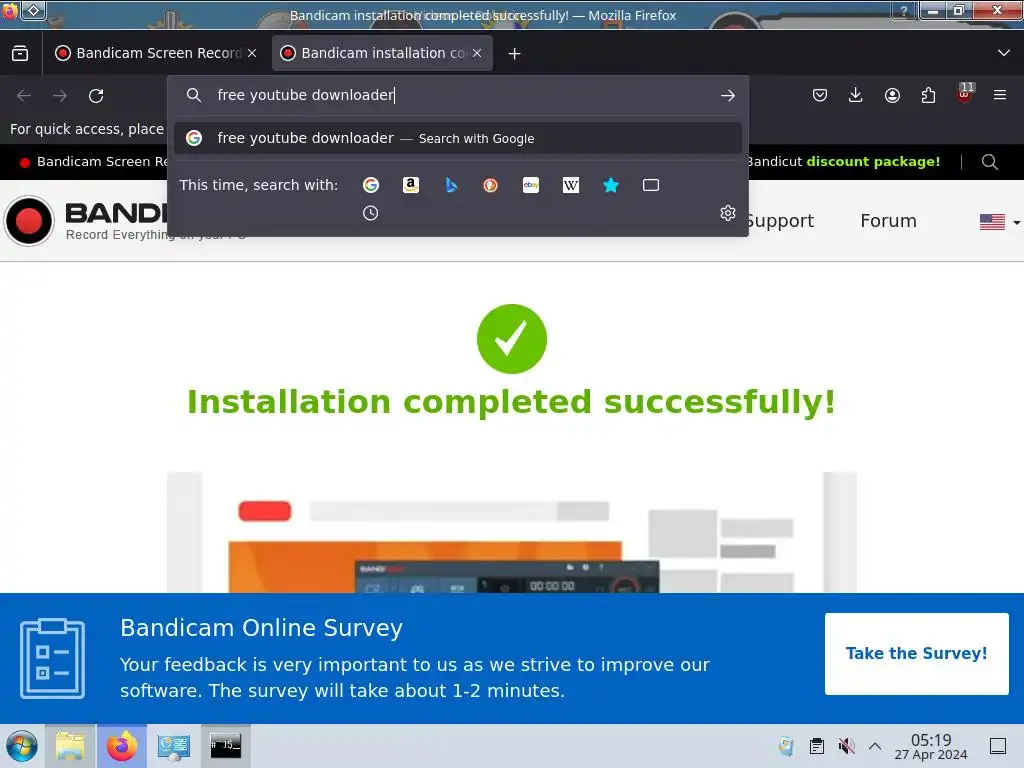Search with Google one-off engine icon
The image size is (1024, 768).
371,185
